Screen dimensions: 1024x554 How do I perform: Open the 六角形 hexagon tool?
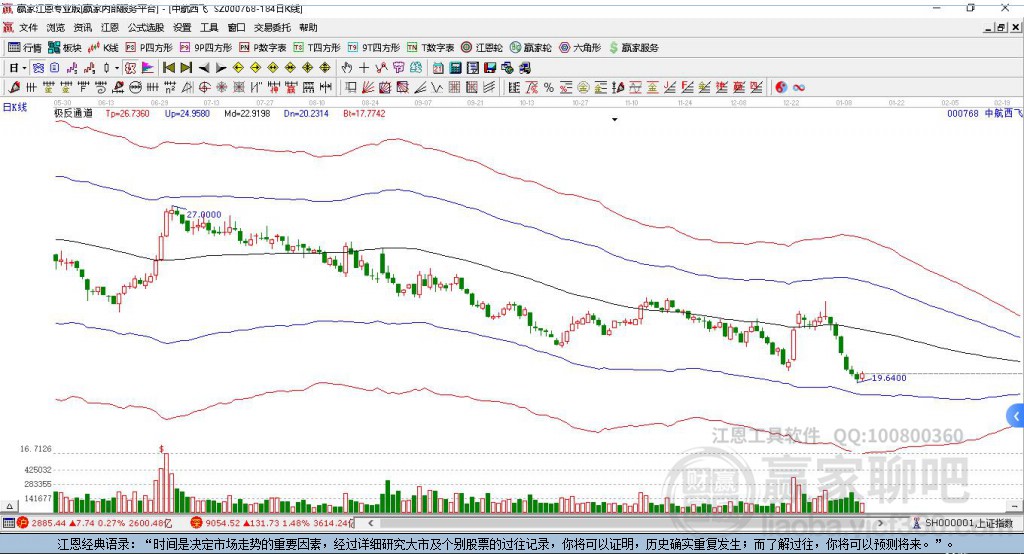click(580, 48)
